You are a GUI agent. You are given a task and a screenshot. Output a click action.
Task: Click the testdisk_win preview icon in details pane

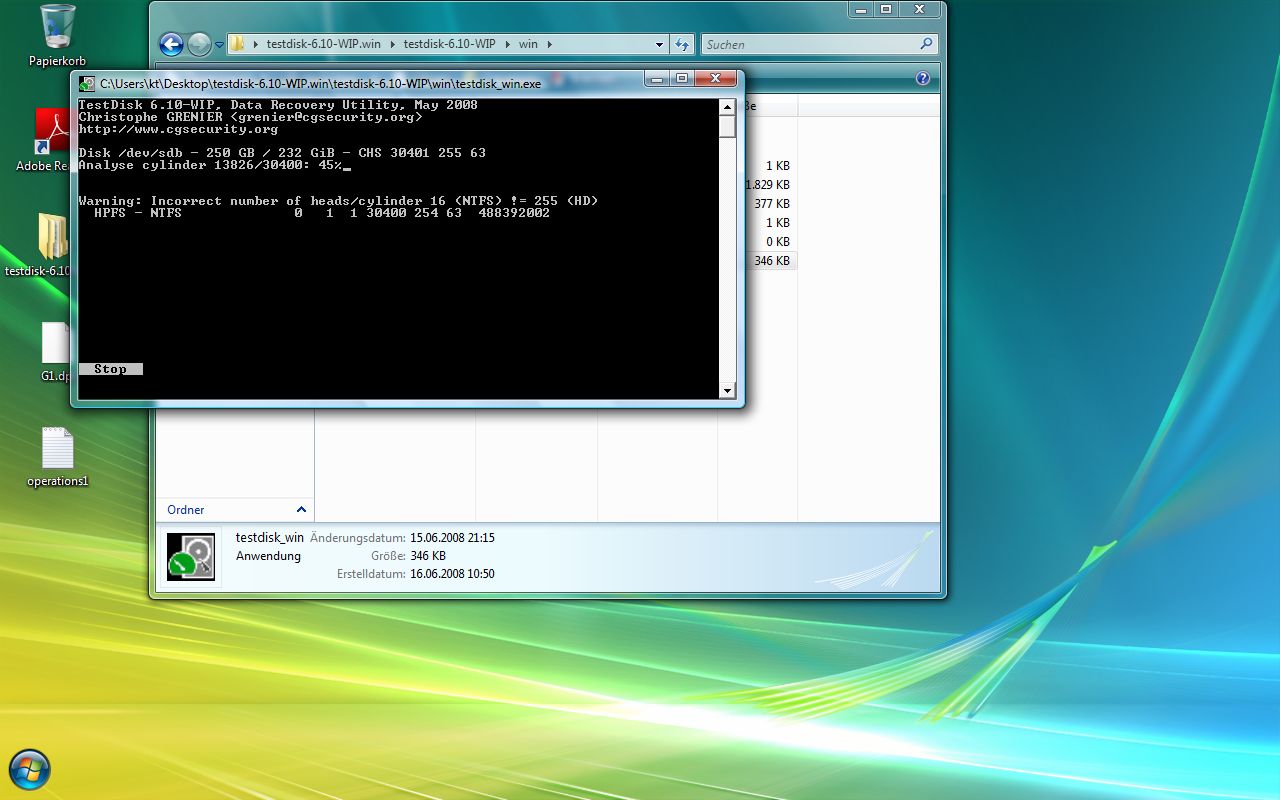(191, 557)
